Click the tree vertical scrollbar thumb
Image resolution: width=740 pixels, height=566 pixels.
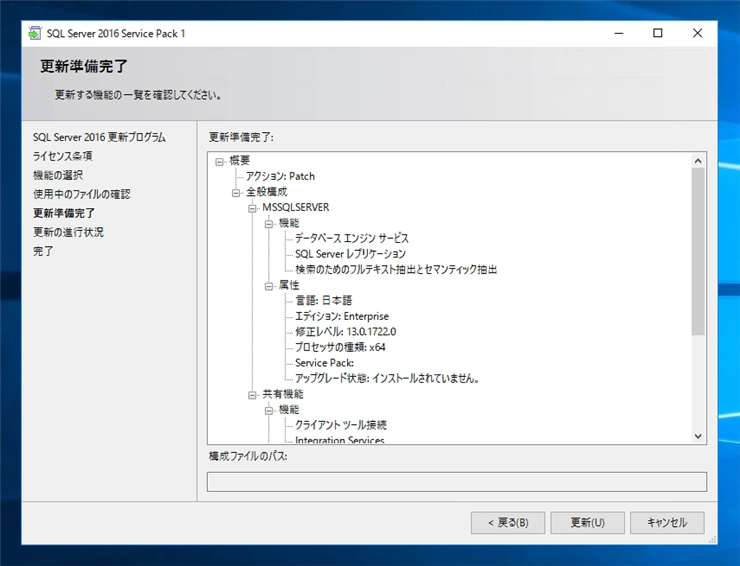pyautogui.click(x=698, y=252)
